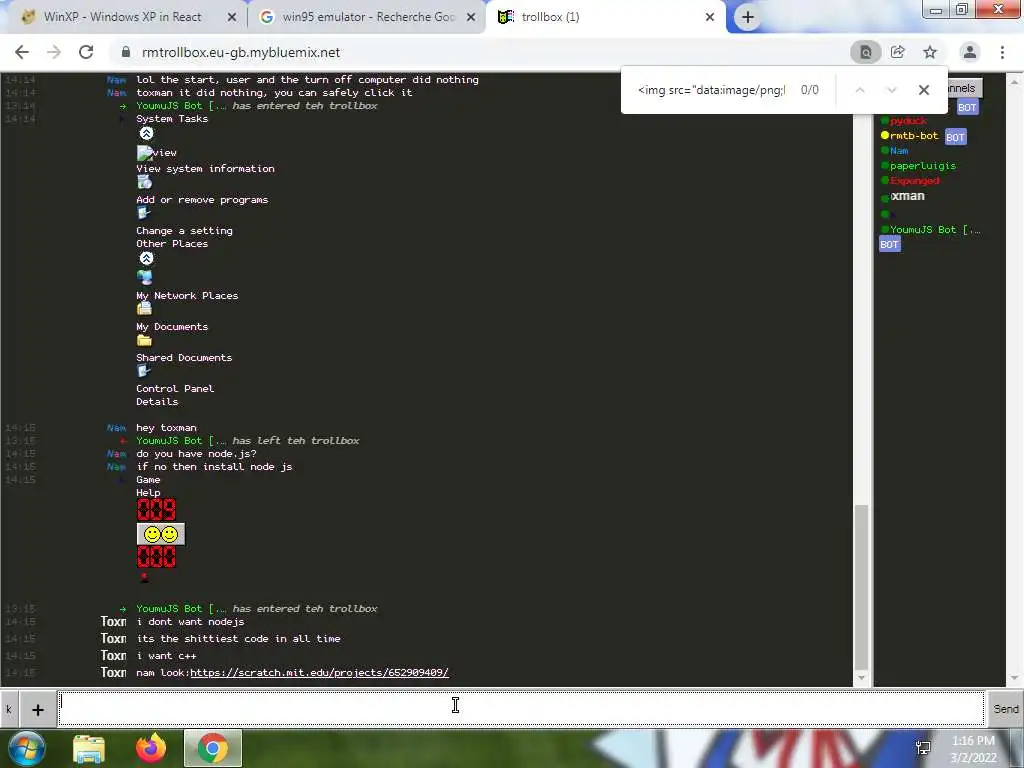Click the browser forward arrow
The image size is (1024, 768).
click(54, 52)
